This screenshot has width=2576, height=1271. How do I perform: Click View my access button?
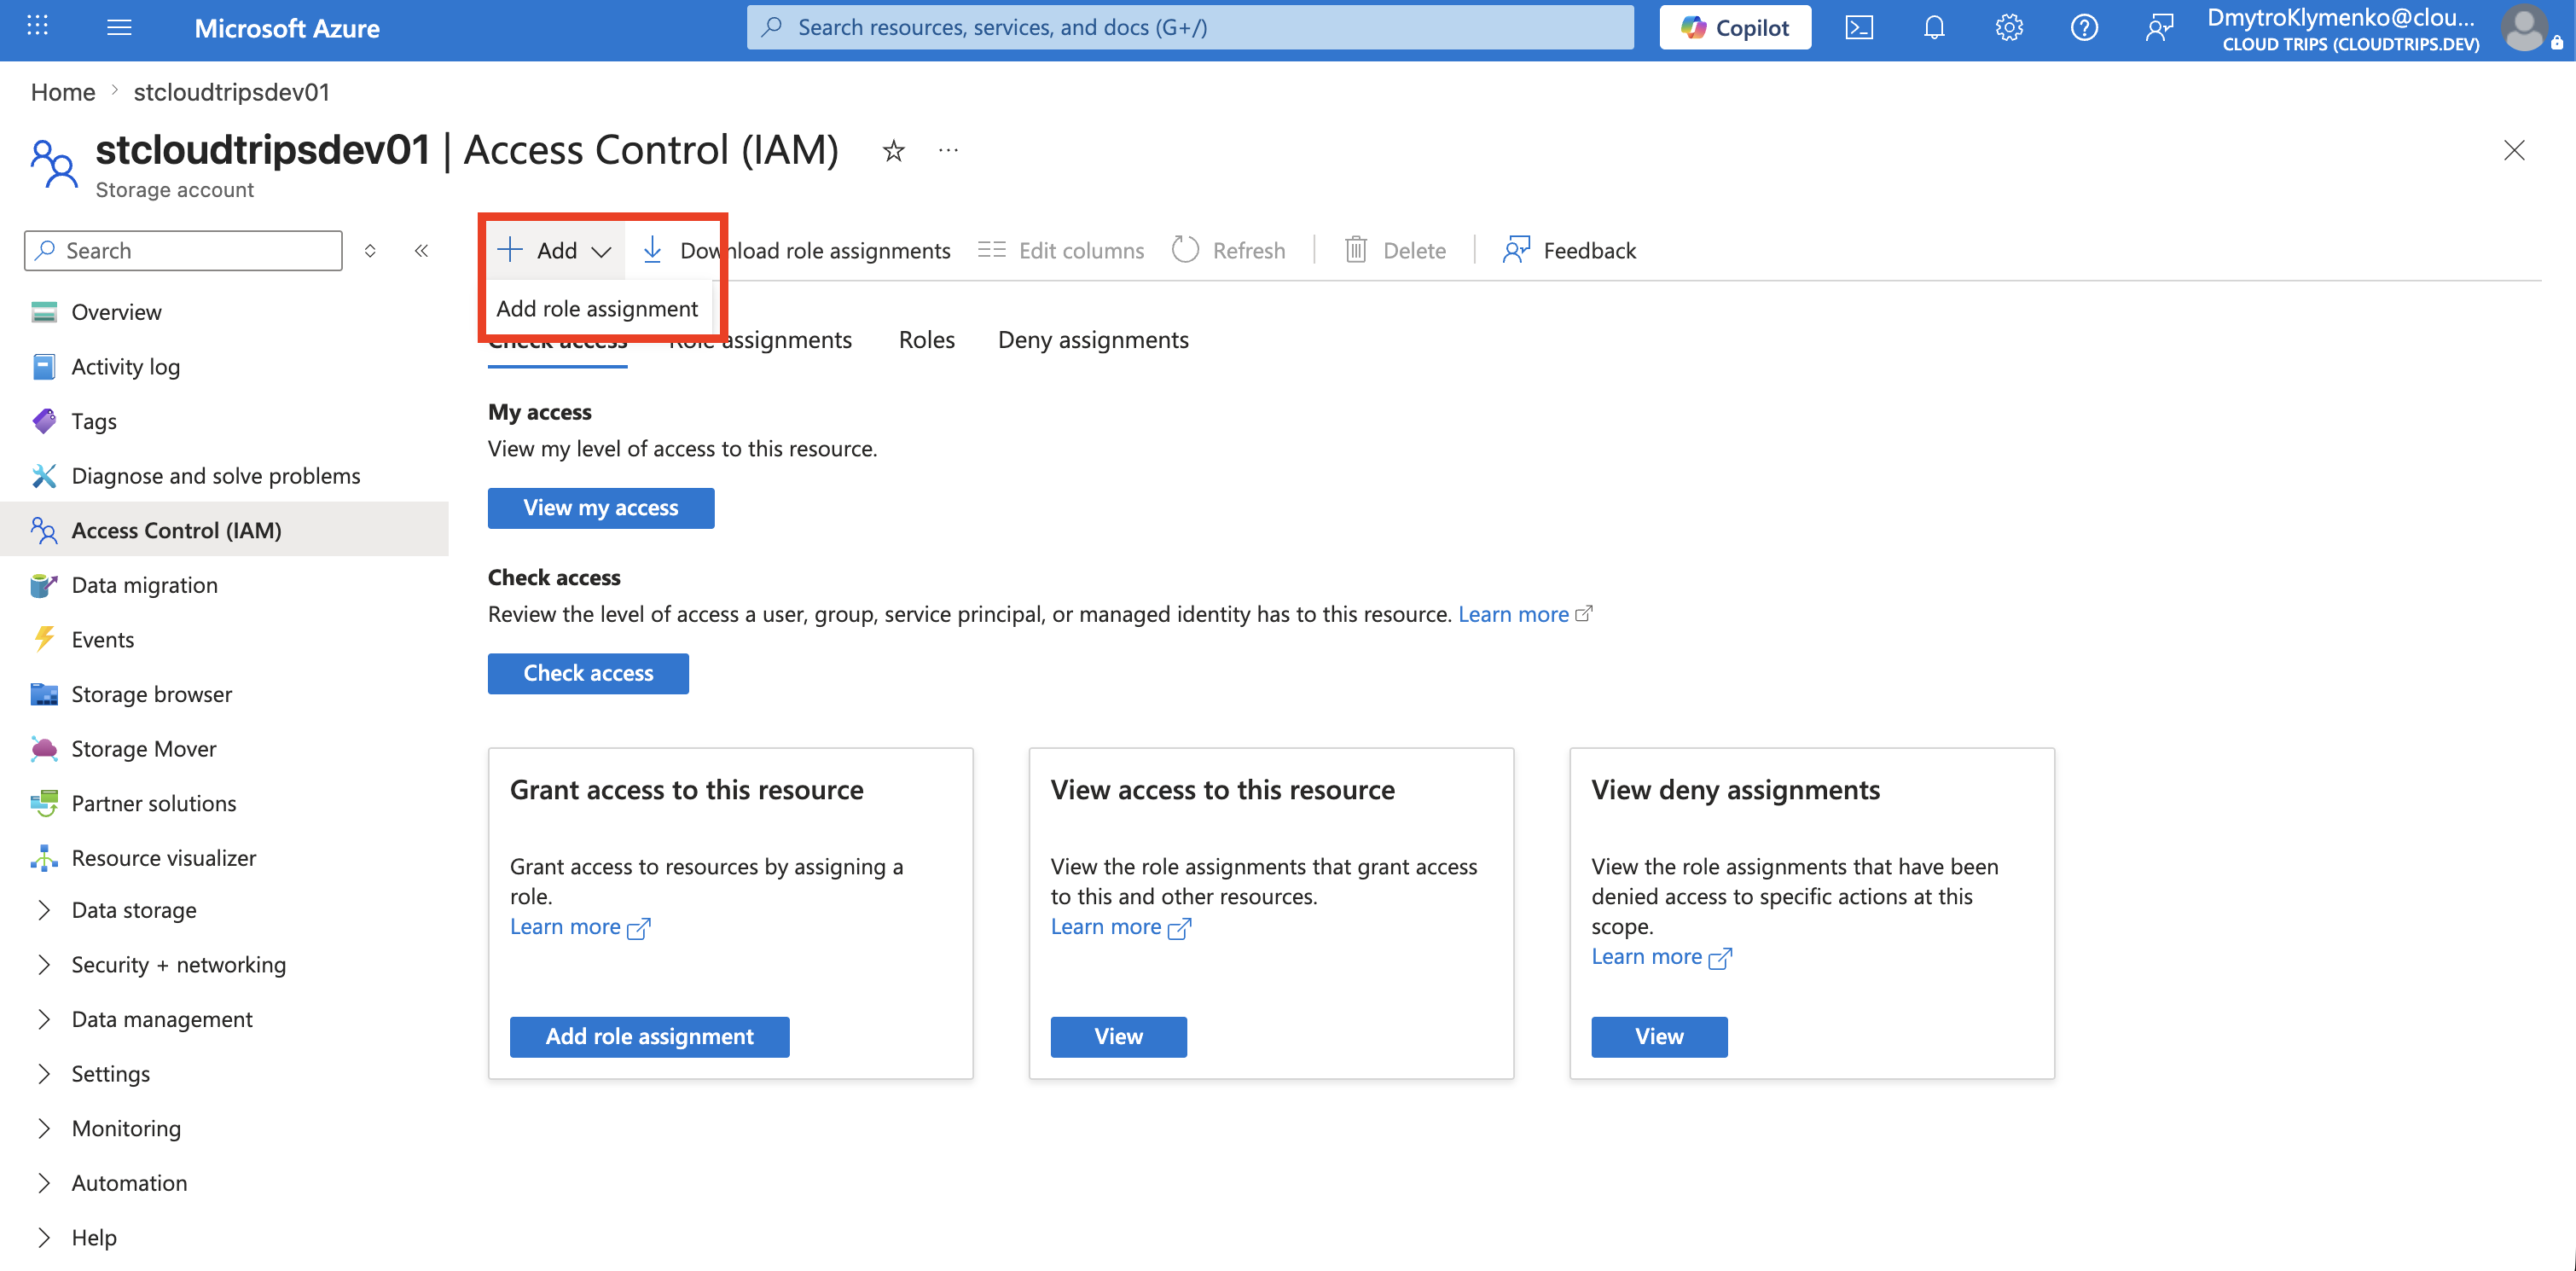pyautogui.click(x=601, y=508)
